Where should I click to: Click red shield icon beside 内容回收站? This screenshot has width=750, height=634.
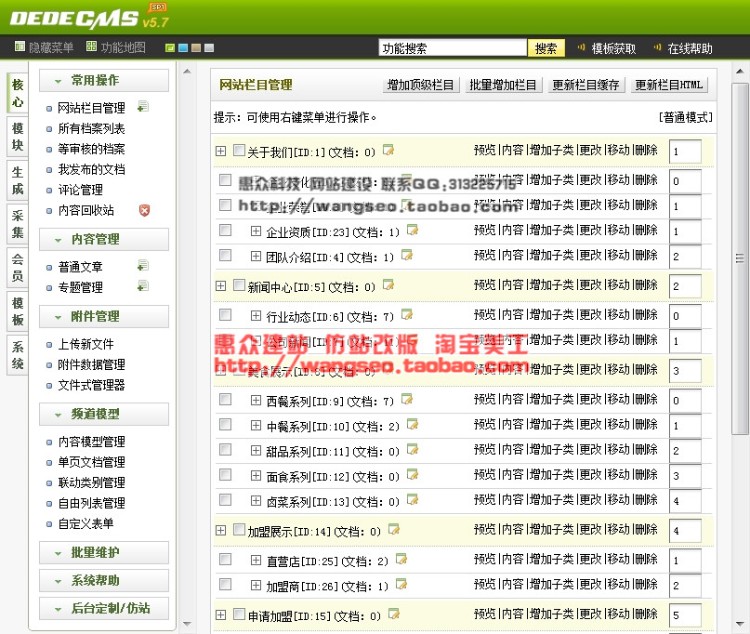[x=144, y=210]
